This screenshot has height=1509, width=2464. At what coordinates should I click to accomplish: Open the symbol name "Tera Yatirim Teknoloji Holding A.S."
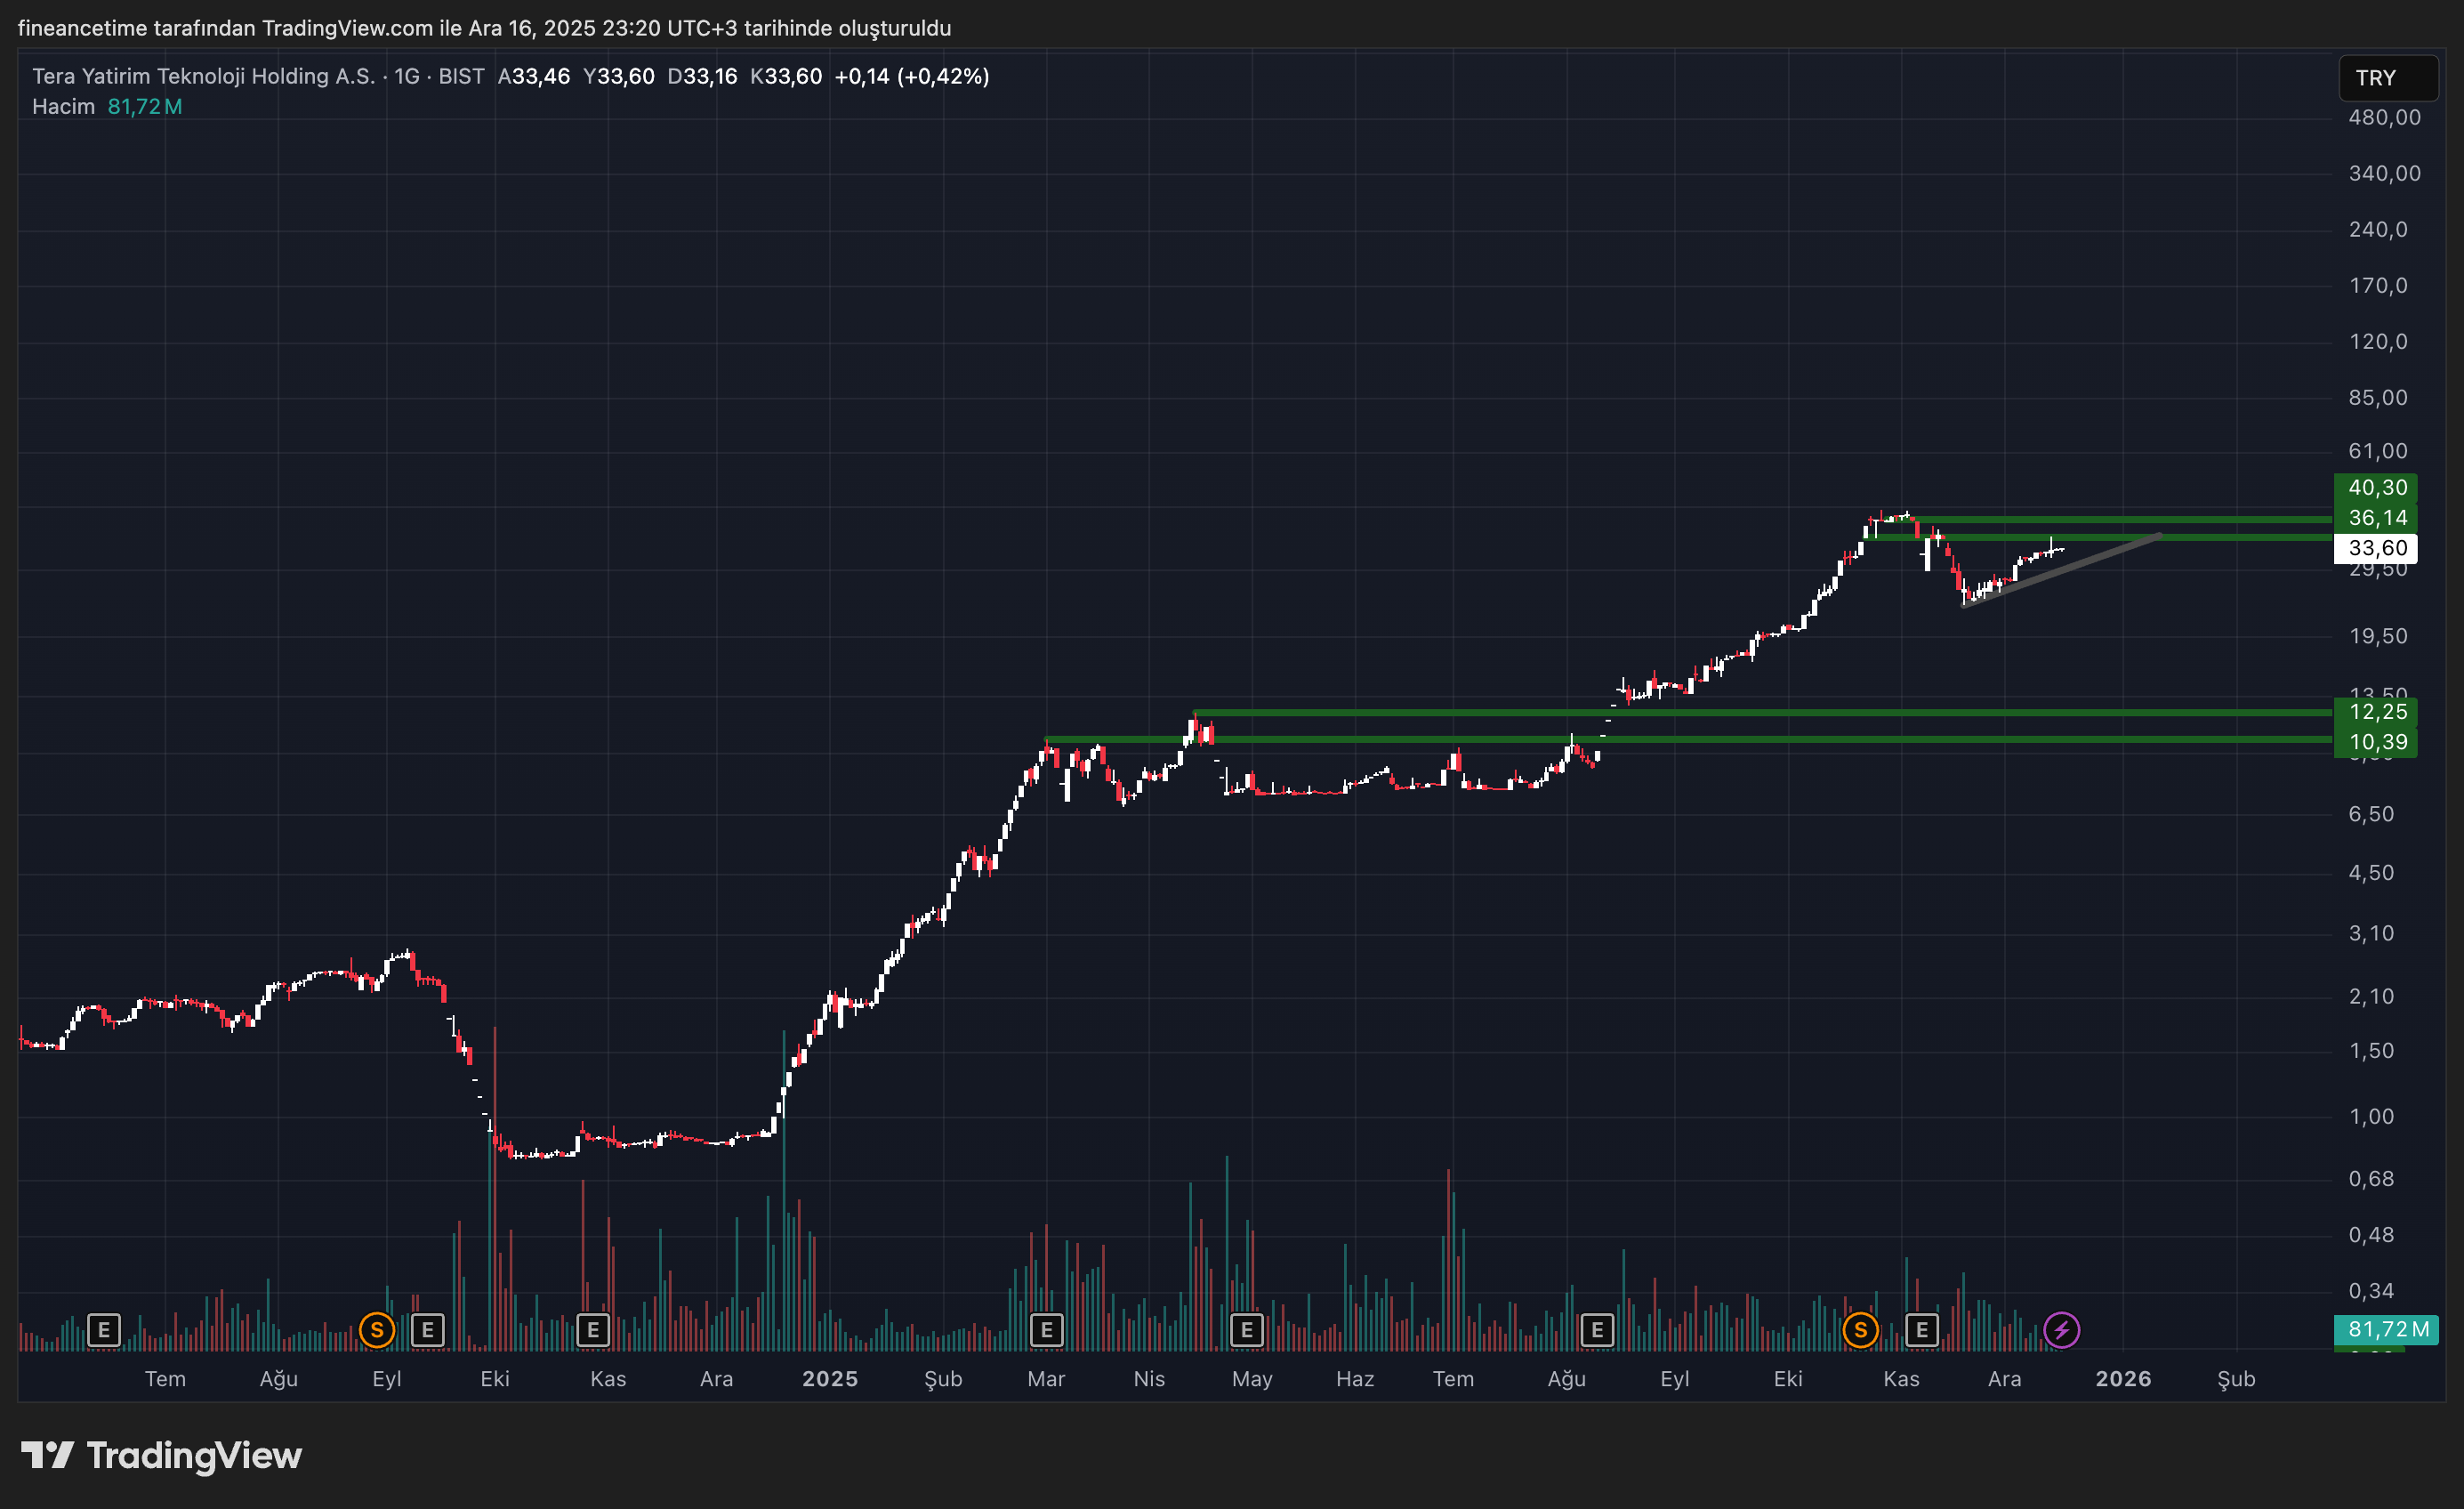click(201, 75)
